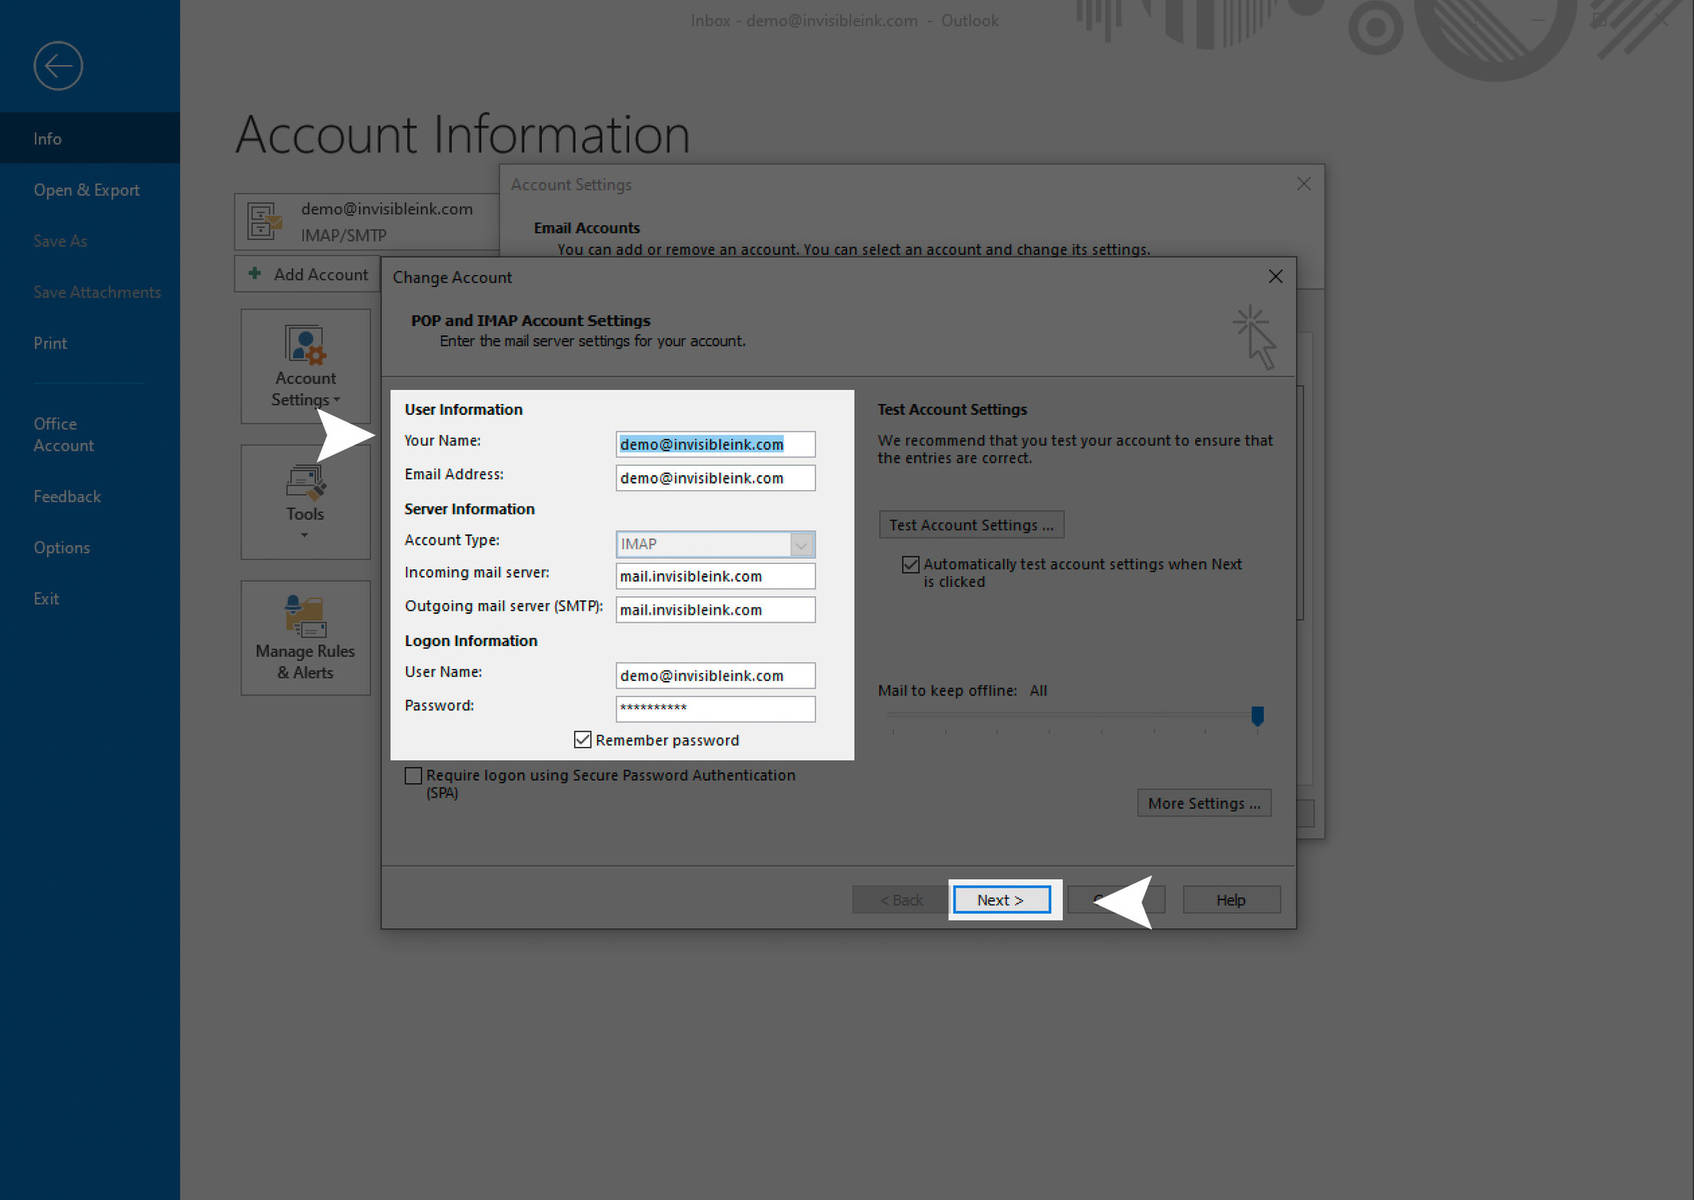Click the Password input field
Image resolution: width=1694 pixels, height=1200 pixels.
click(x=715, y=708)
